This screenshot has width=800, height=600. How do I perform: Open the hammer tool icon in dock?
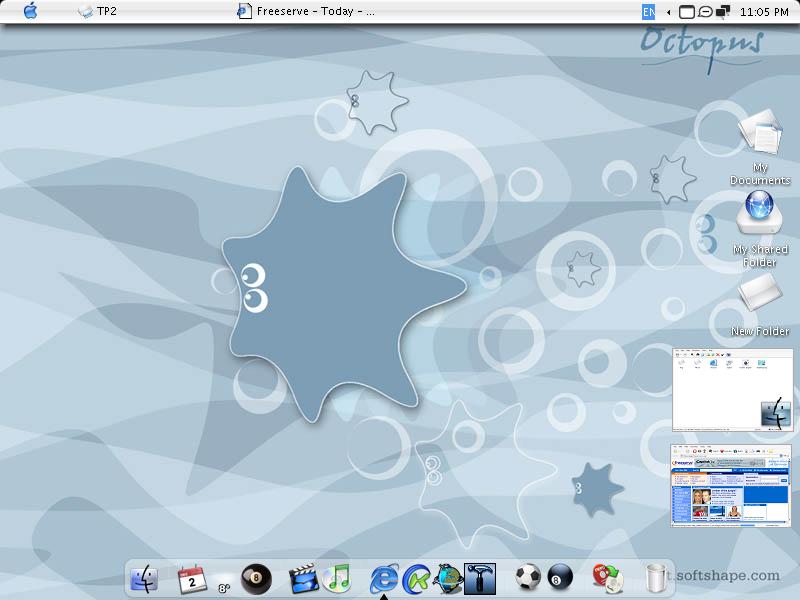[480, 579]
